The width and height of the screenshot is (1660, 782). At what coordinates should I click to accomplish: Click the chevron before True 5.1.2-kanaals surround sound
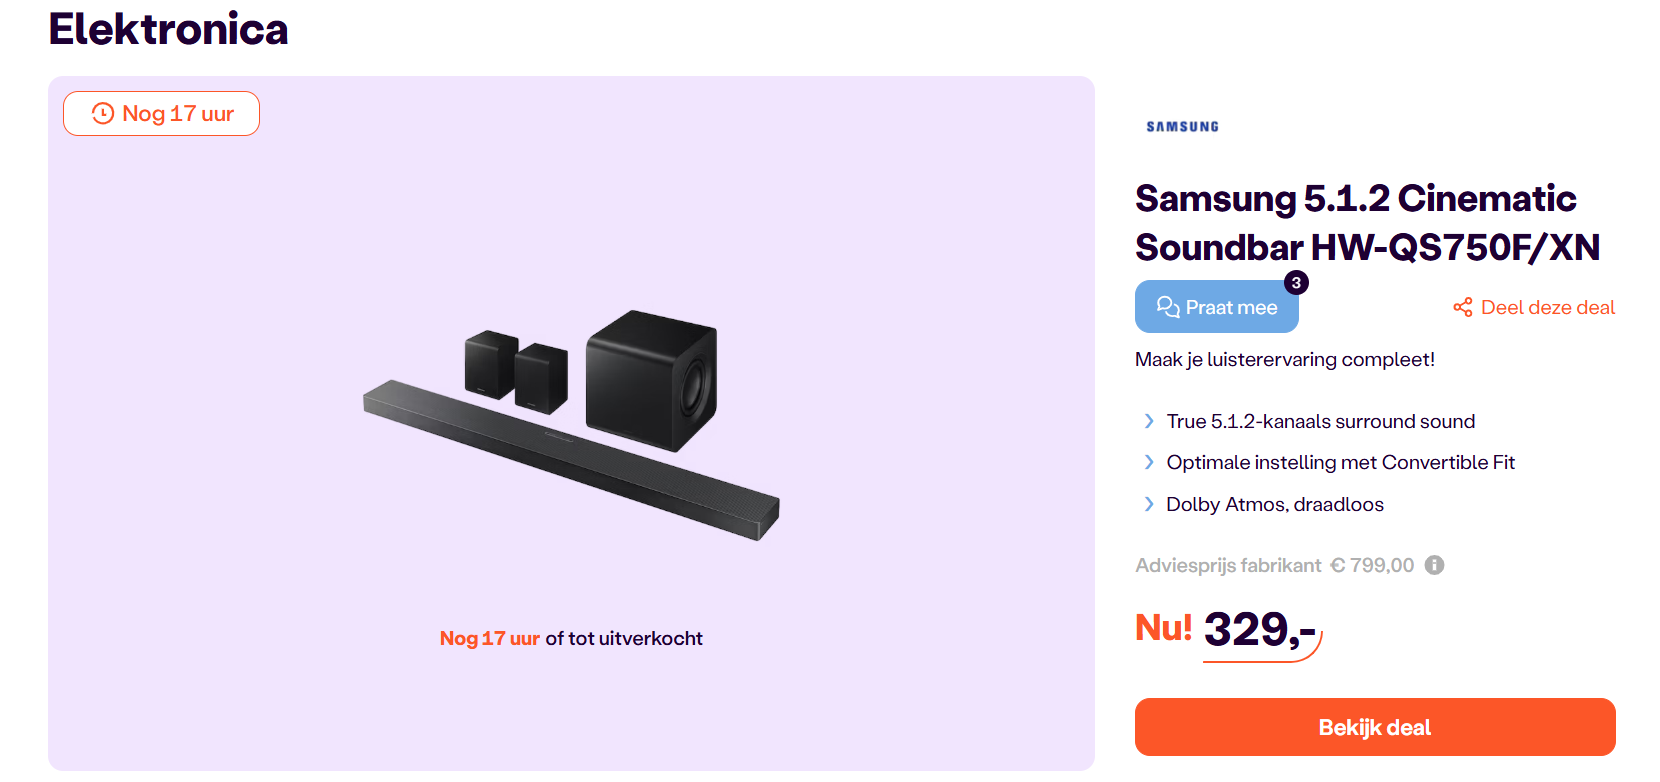coord(1149,421)
